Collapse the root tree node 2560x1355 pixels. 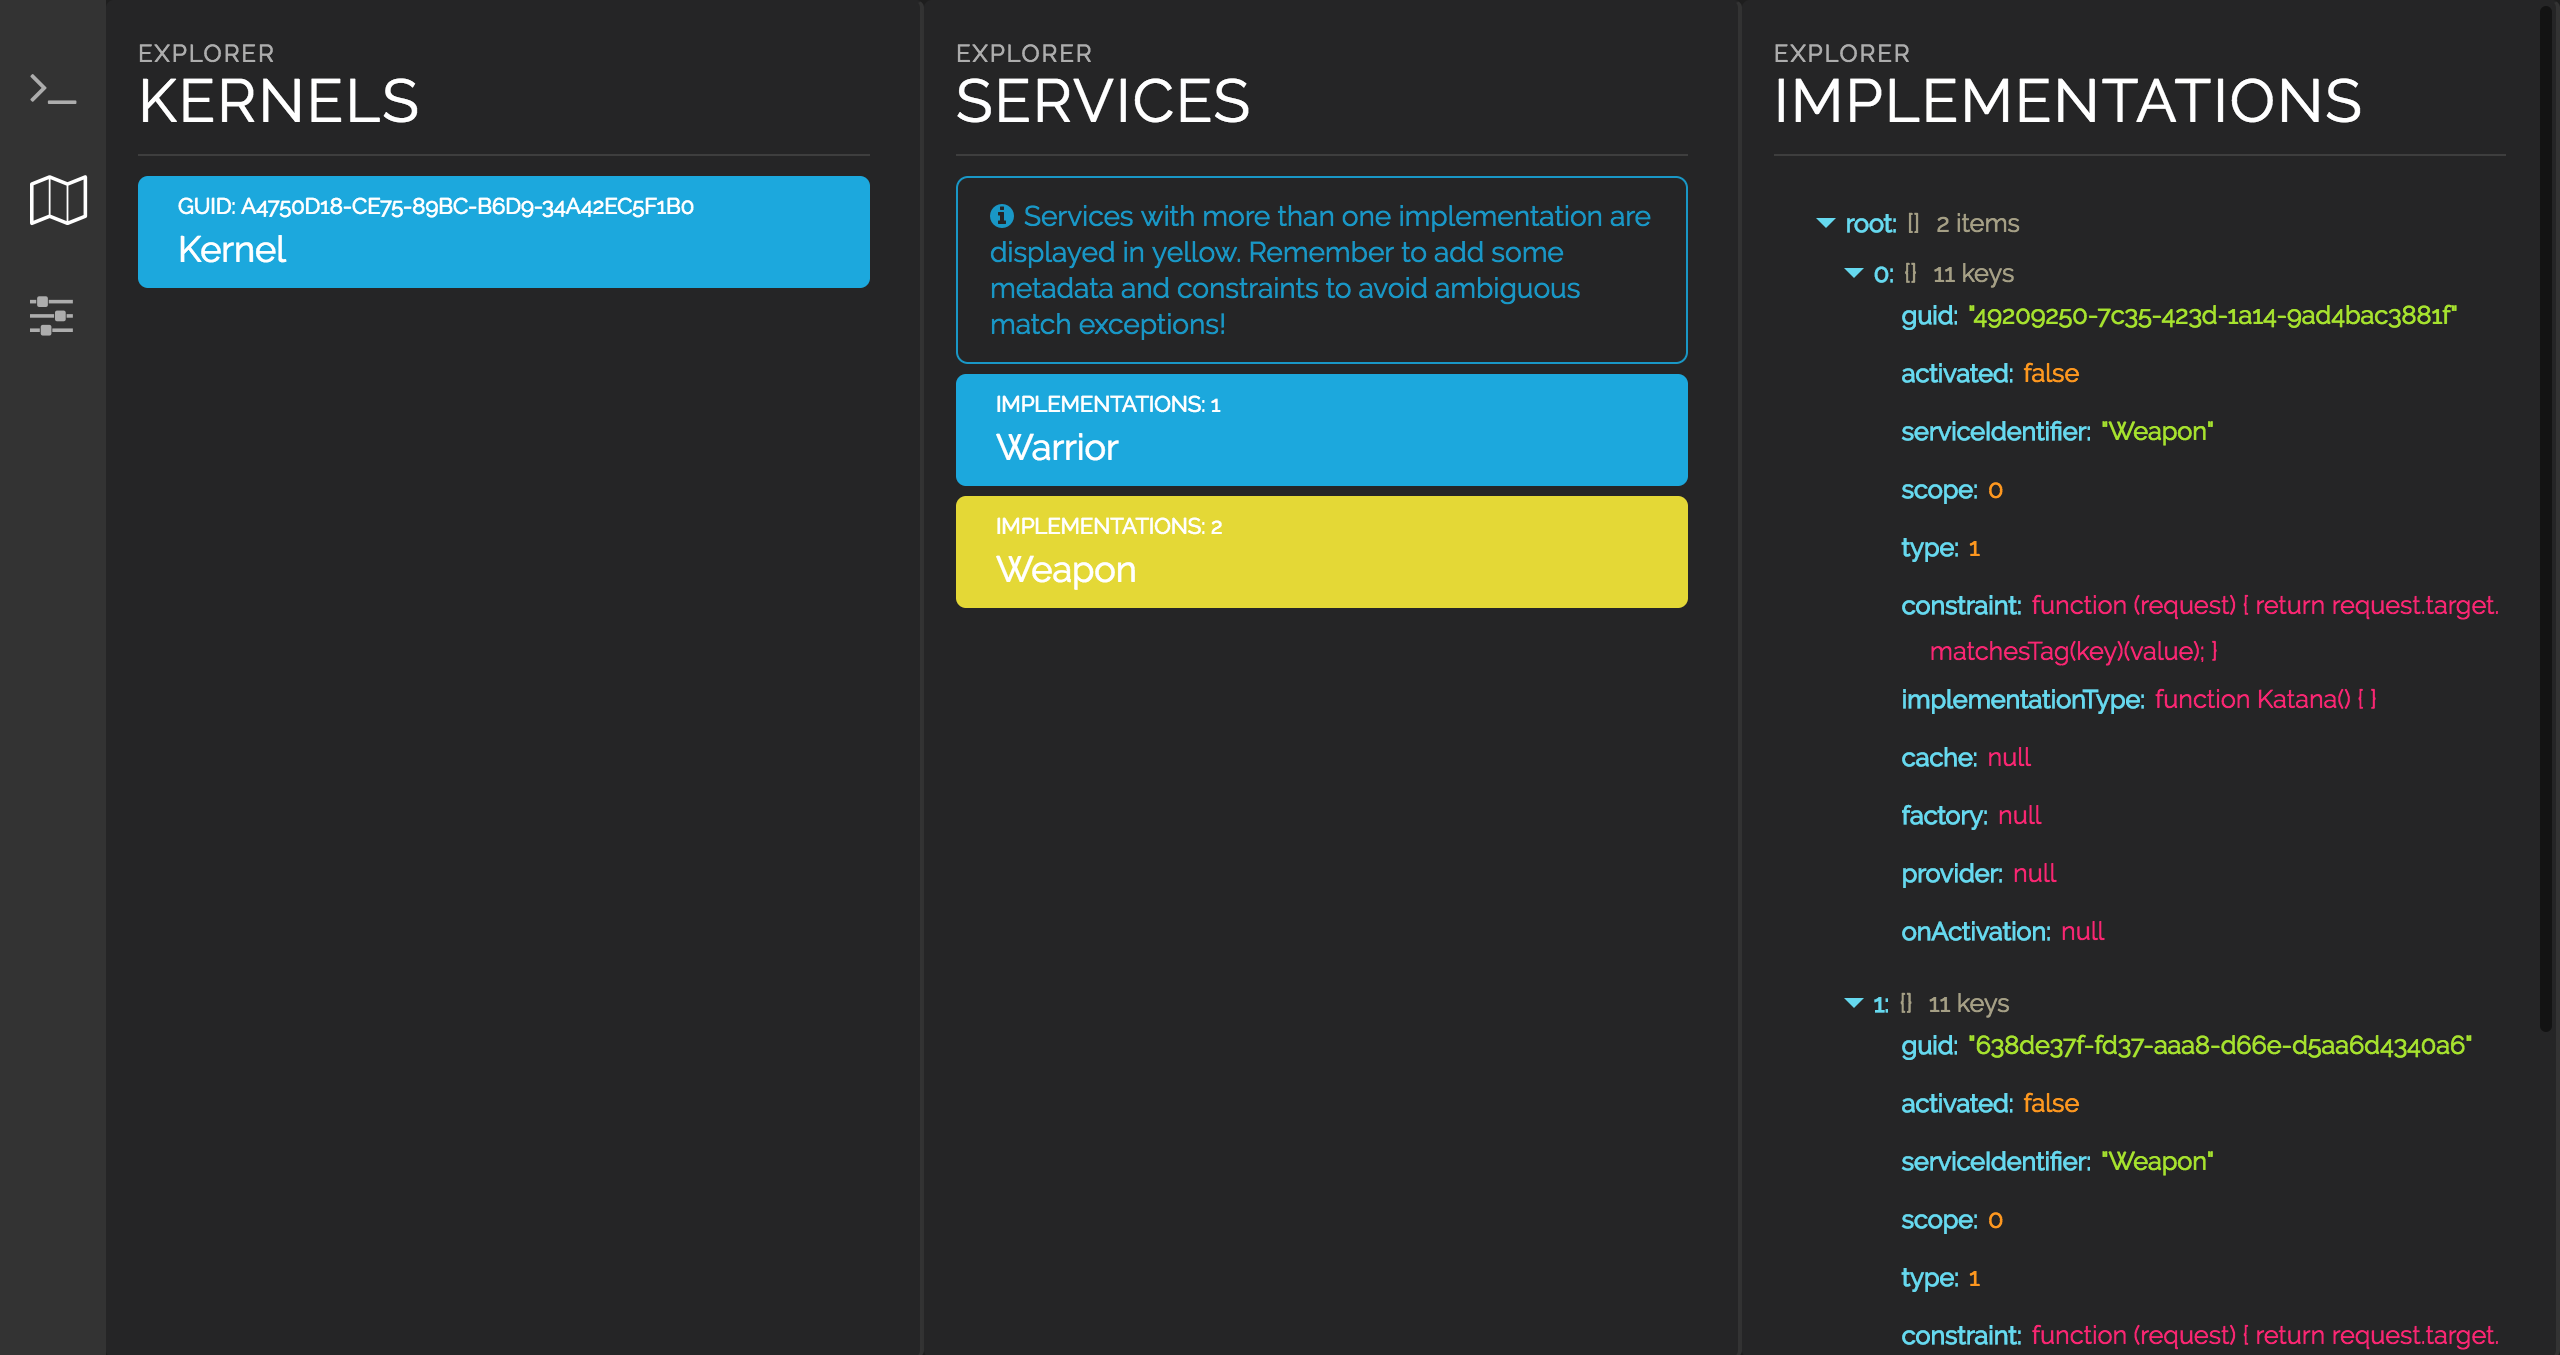[1826, 223]
